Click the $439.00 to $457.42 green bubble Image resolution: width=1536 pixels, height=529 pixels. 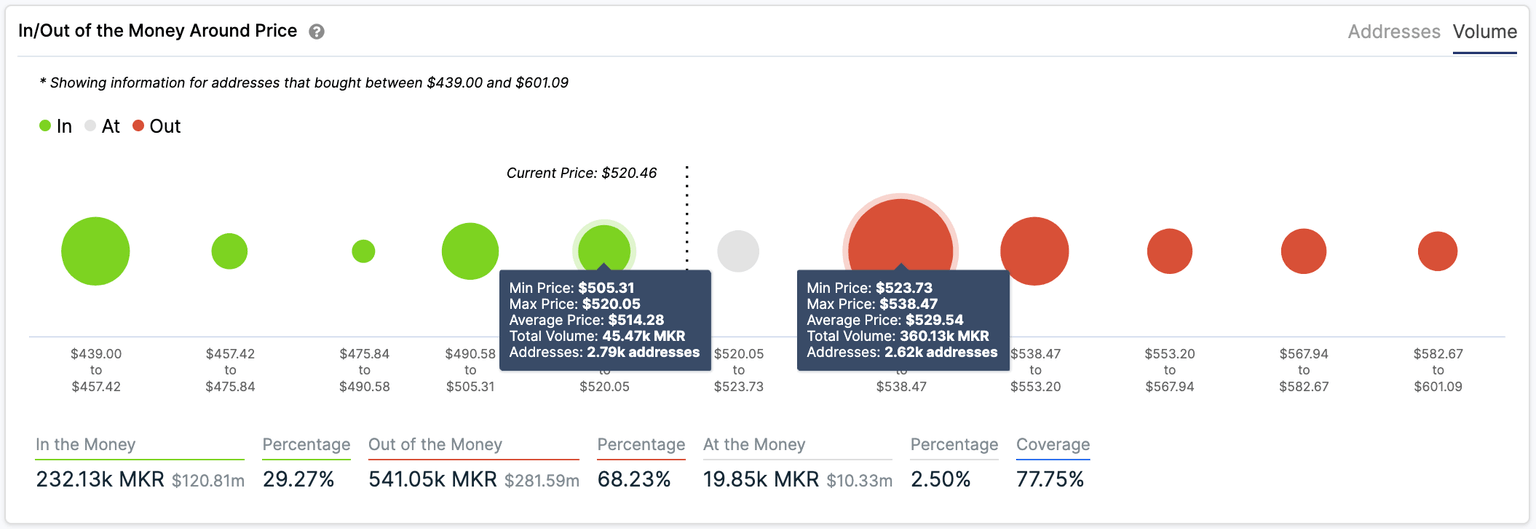[x=96, y=251]
